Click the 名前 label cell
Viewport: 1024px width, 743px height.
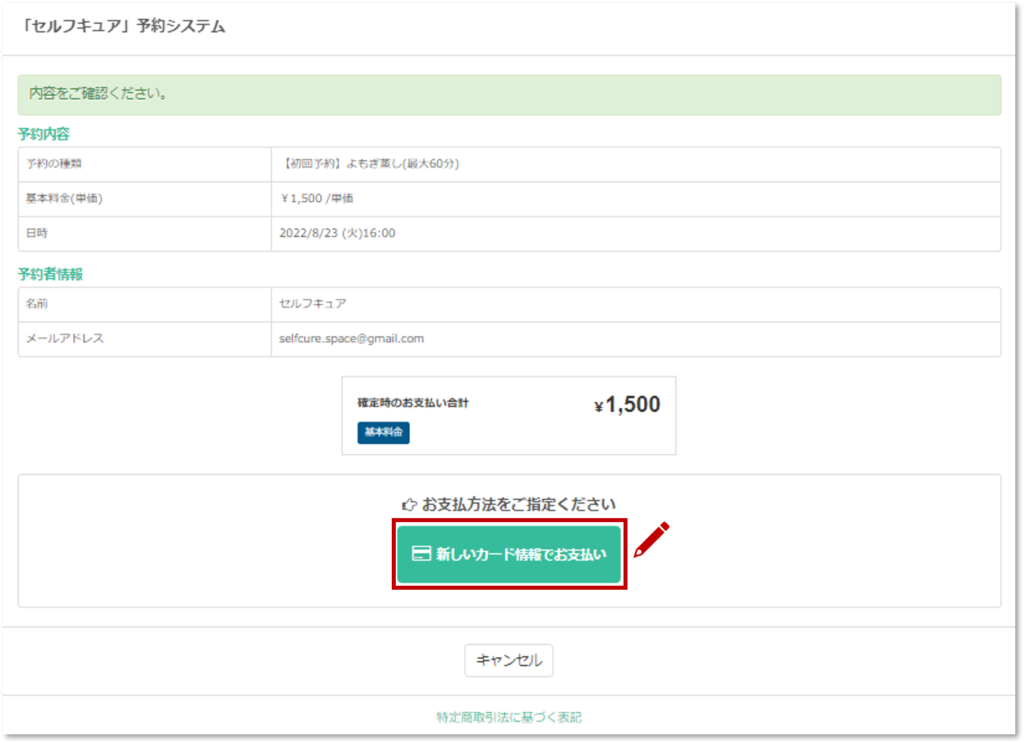point(145,304)
